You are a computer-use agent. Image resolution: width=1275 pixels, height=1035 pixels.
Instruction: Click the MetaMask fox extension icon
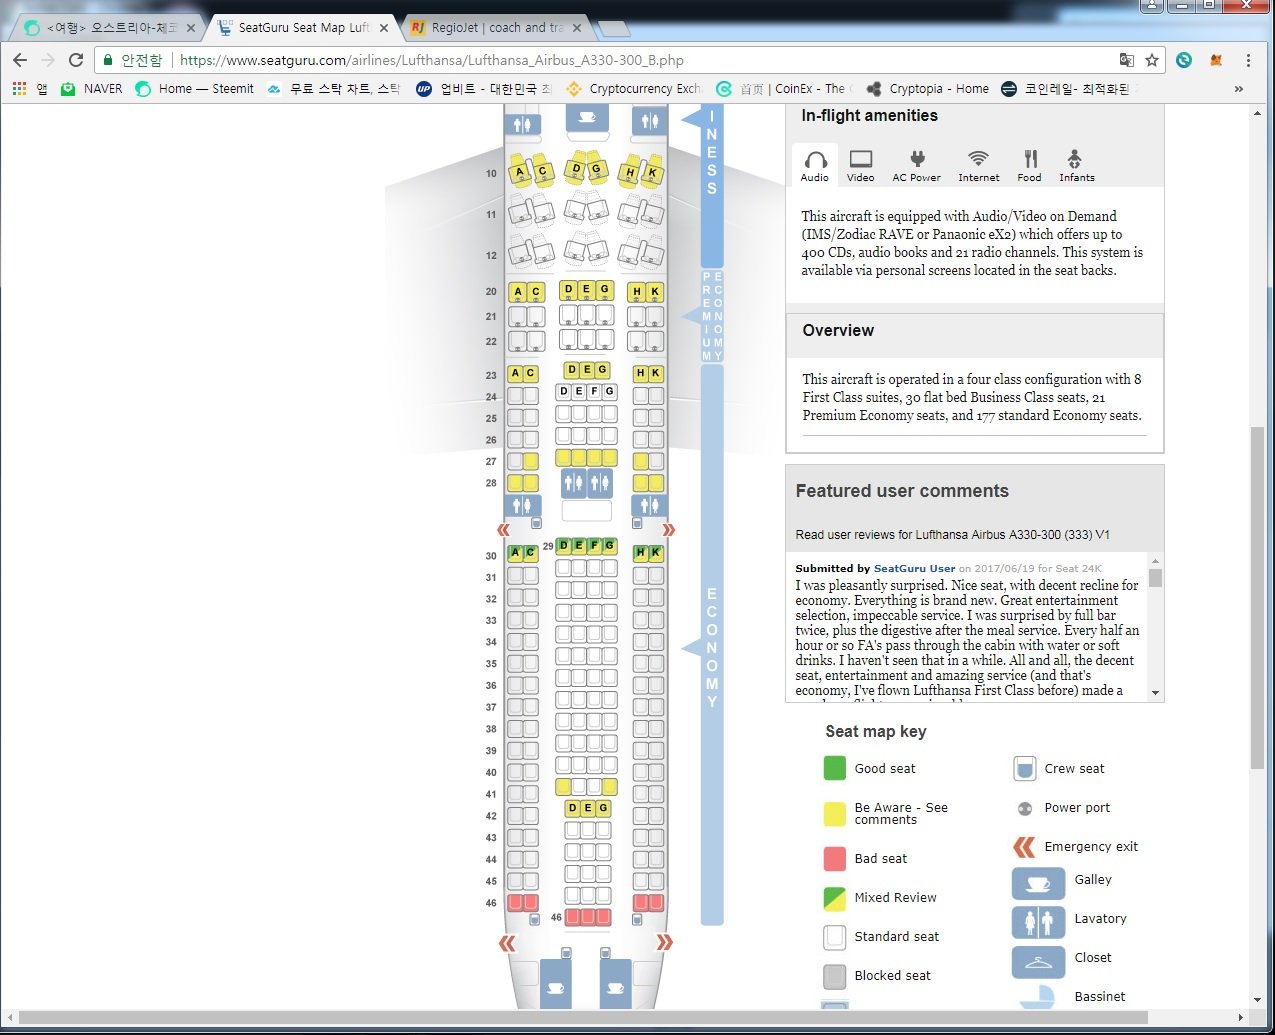pos(1216,60)
